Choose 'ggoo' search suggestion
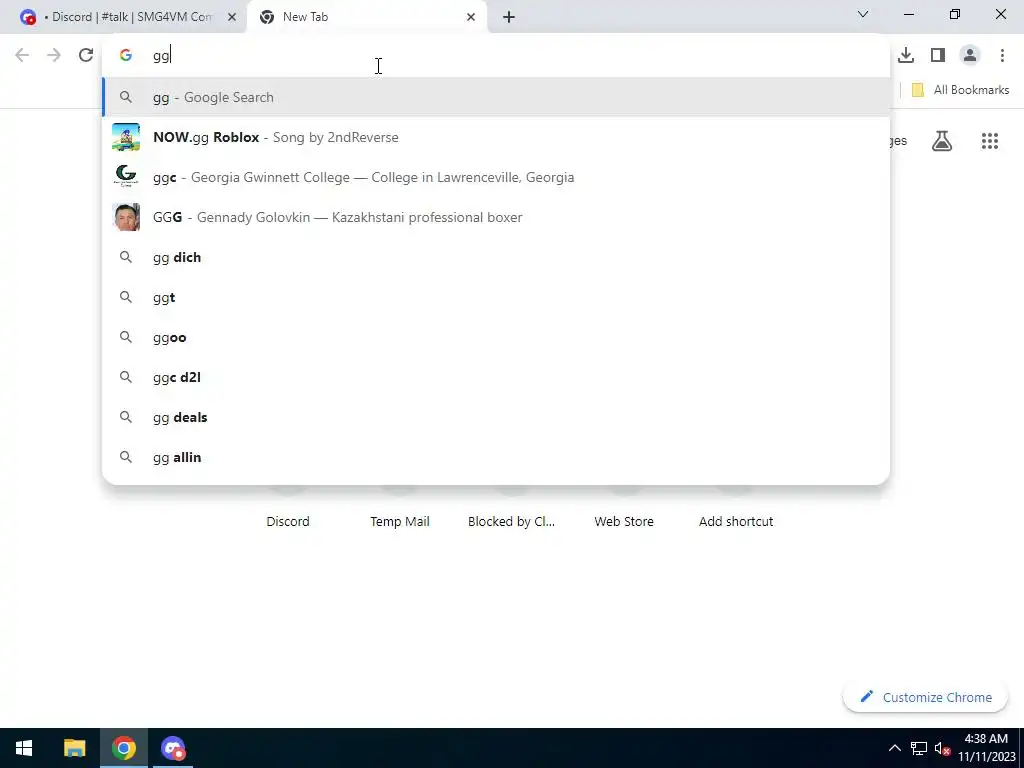 tap(496, 337)
